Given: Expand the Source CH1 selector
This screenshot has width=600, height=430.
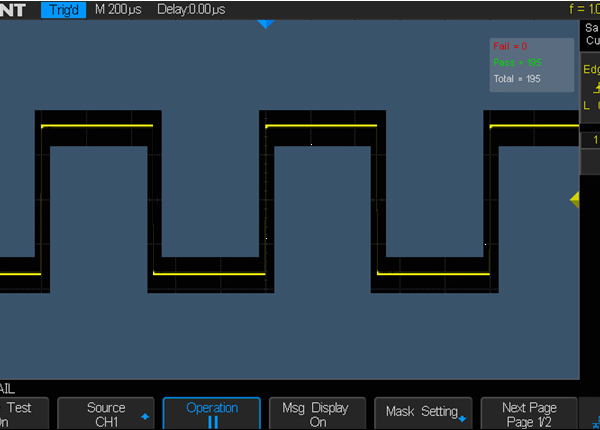Looking at the screenshot, I should [x=105, y=414].
